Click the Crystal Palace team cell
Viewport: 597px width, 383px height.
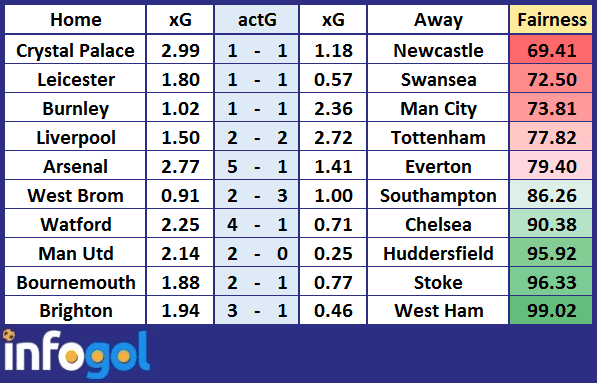[75, 50]
